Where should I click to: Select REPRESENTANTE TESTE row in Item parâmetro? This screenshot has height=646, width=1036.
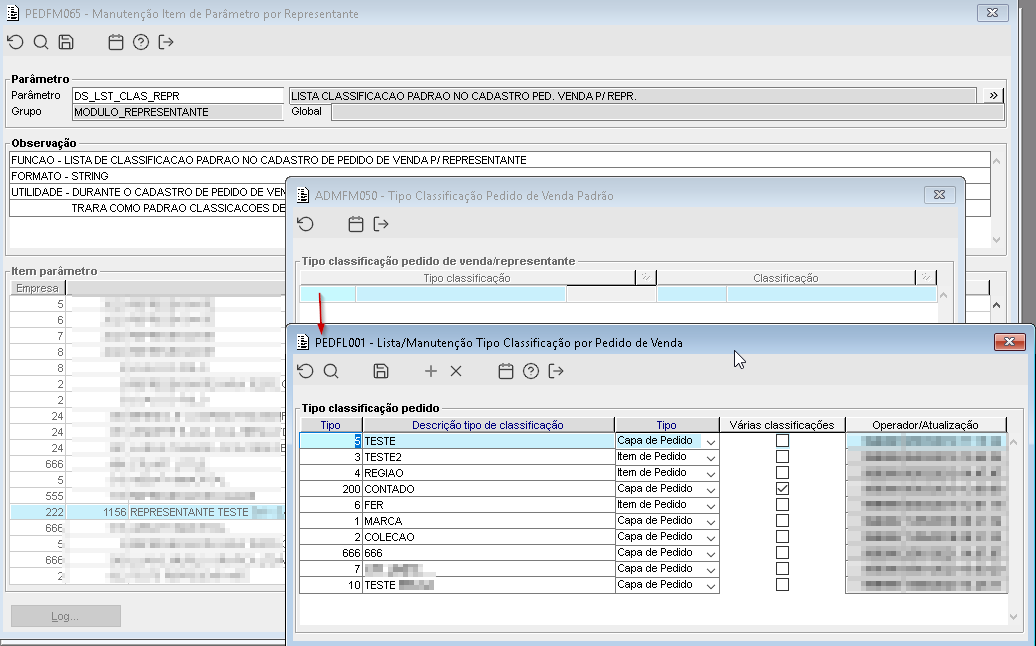click(x=148, y=512)
